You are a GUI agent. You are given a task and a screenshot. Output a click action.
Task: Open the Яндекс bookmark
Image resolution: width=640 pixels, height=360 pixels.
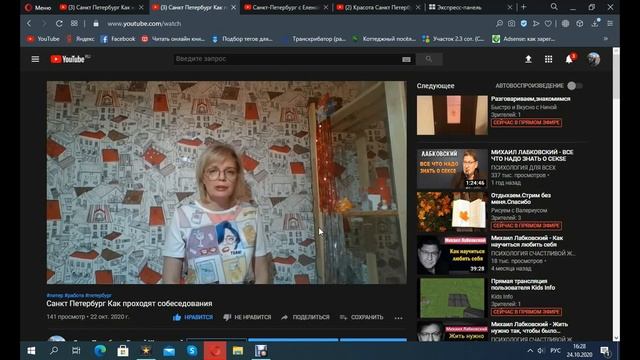(x=80, y=39)
